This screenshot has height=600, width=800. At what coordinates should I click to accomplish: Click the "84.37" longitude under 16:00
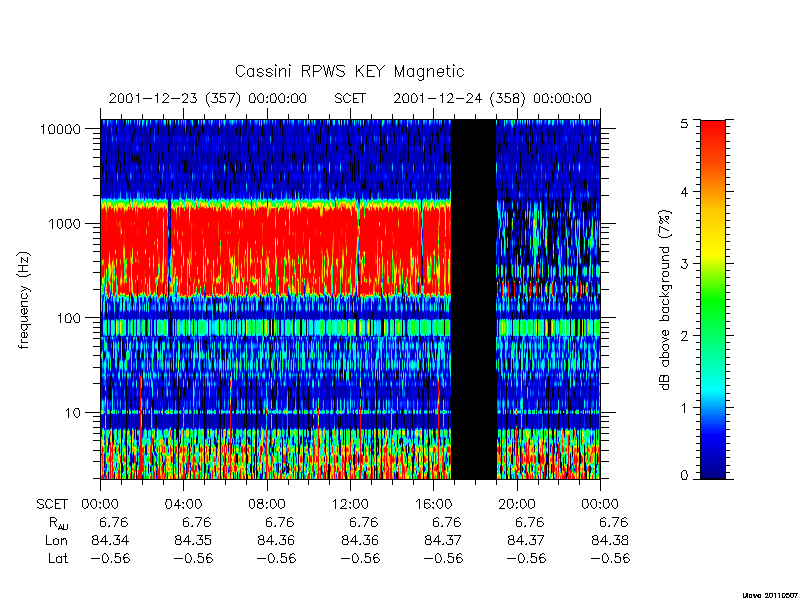[x=443, y=540]
